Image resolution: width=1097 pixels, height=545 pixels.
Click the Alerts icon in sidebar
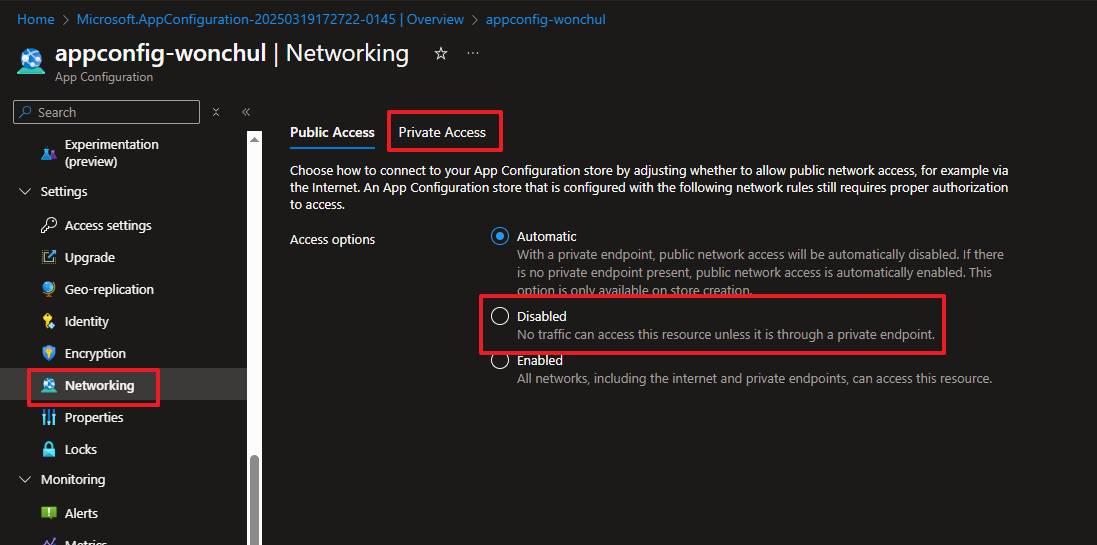[48, 513]
